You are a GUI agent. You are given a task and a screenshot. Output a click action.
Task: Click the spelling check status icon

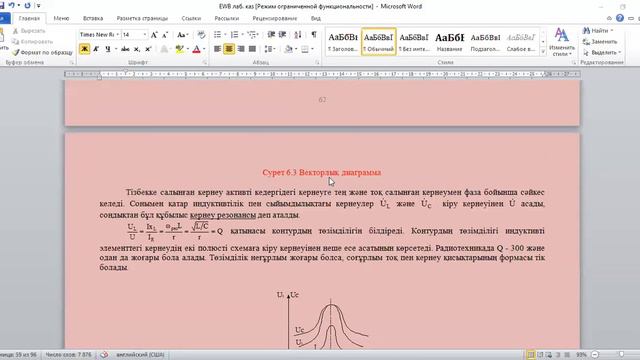tap(104, 355)
